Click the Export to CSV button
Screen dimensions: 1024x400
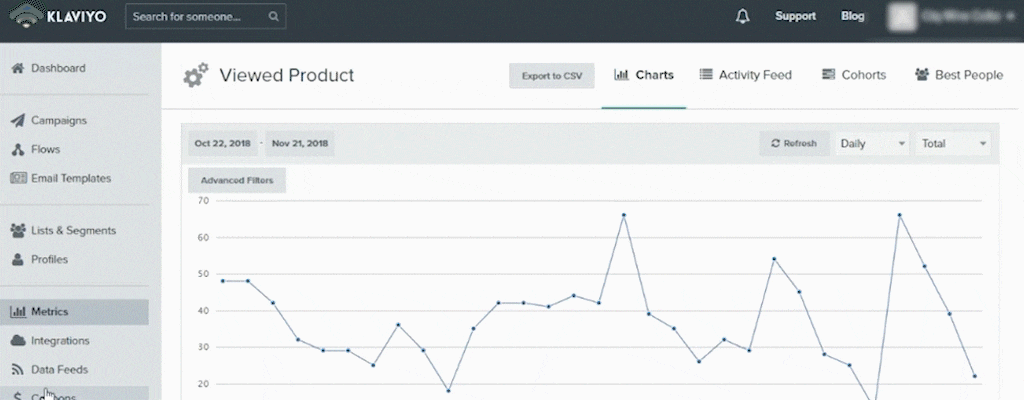(x=552, y=76)
